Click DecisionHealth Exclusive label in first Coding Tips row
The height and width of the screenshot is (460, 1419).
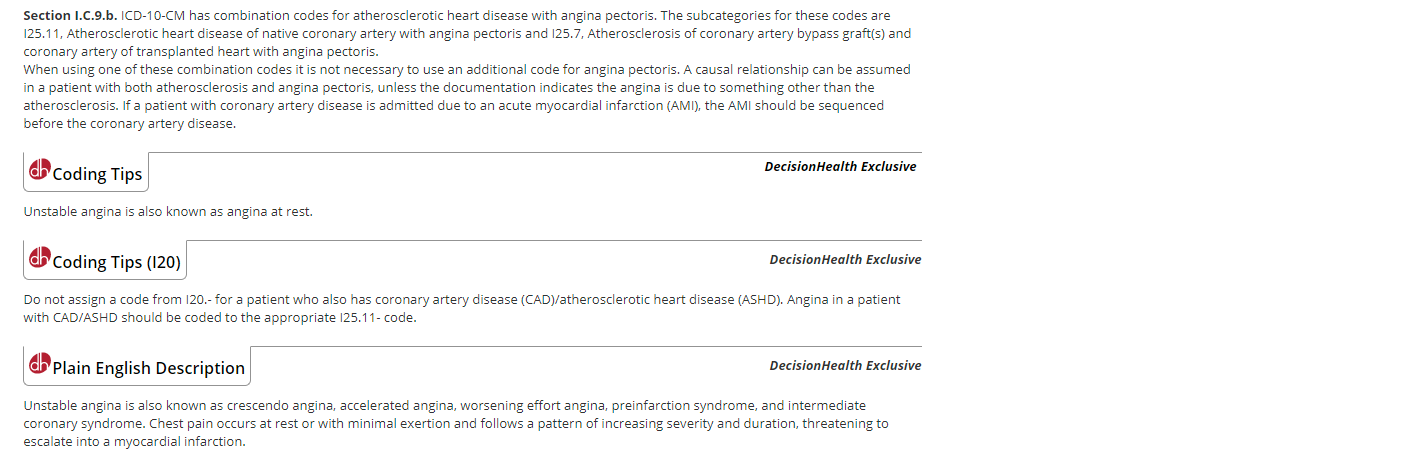[840, 167]
